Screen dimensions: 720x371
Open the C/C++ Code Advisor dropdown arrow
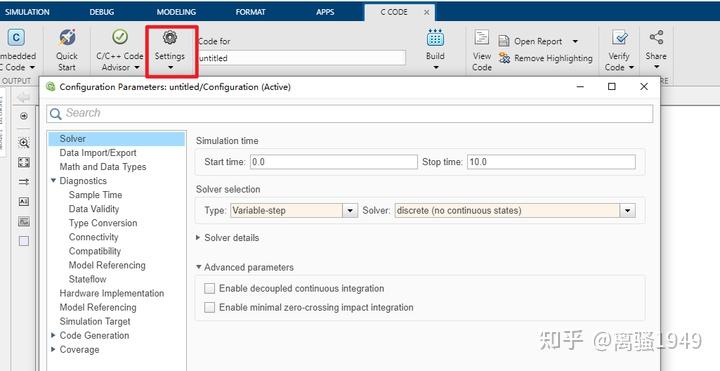coord(137,67)
